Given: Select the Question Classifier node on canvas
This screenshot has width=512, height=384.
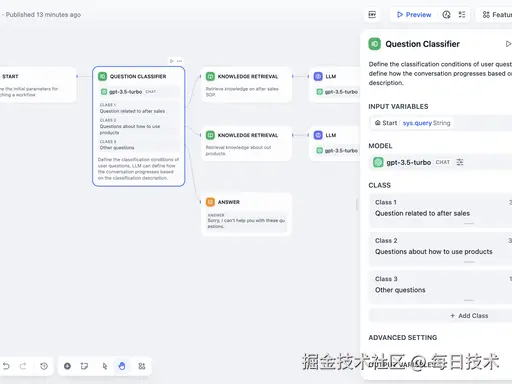Looking at the screenshot, I should point(139,126).
